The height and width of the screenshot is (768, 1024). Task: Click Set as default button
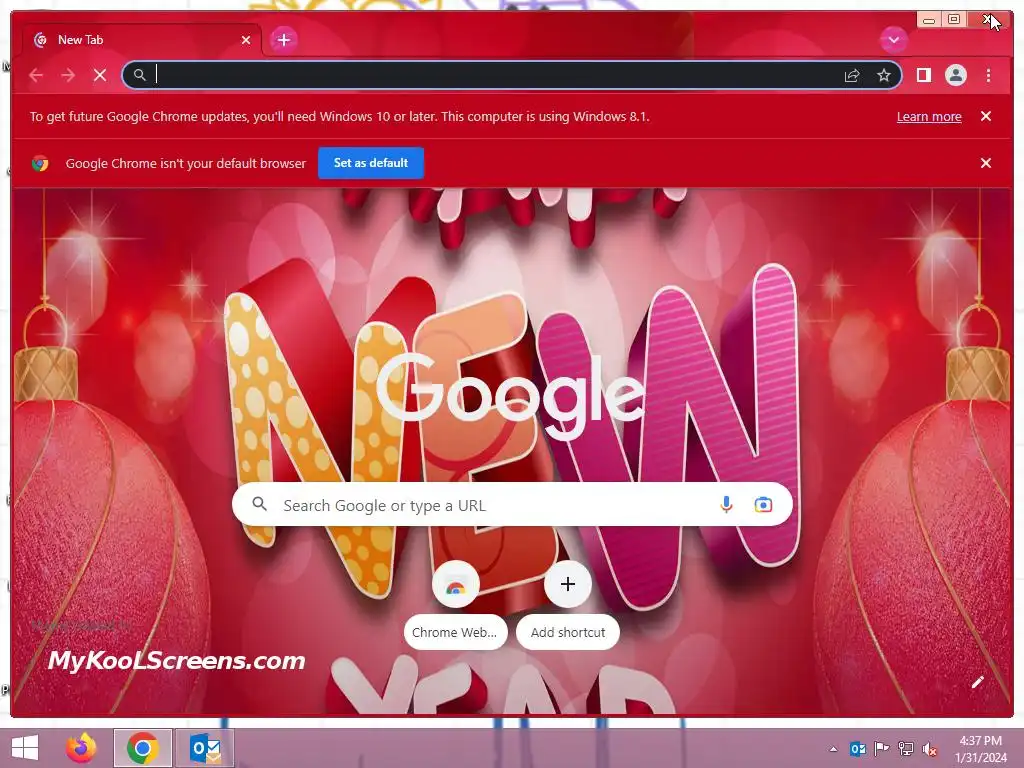371,163
